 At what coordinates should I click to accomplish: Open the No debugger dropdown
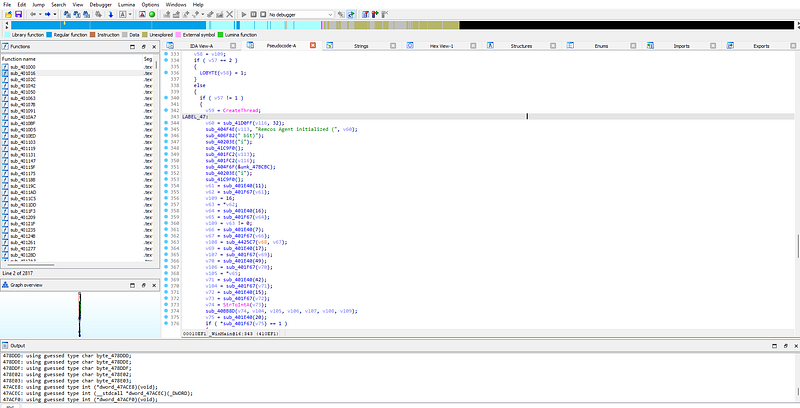pyautogui.click(x=301, y=14)
